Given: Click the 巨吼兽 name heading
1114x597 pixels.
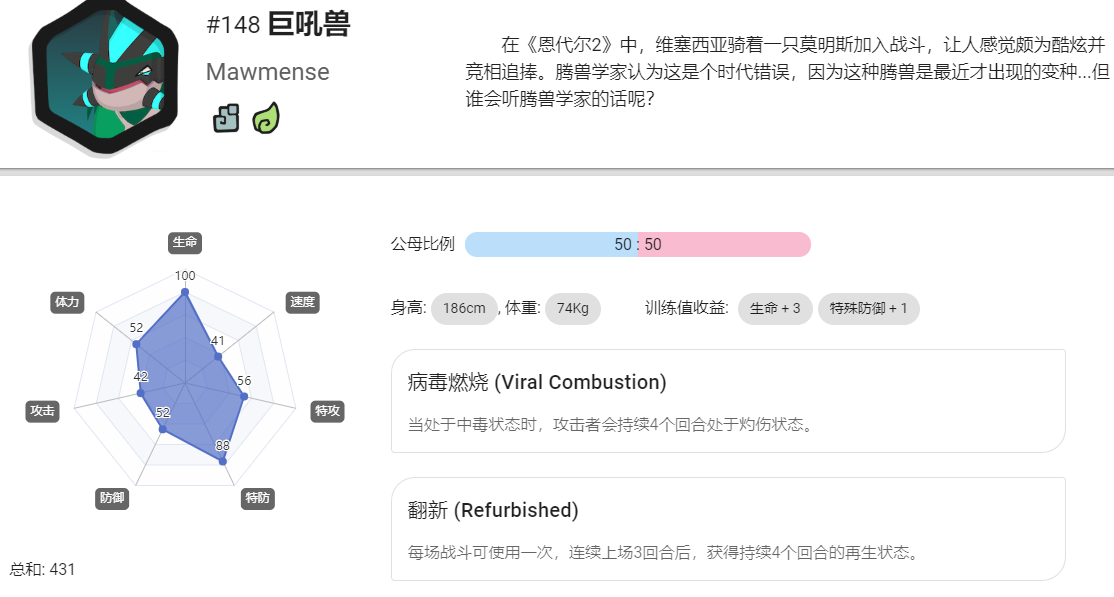Looking at the screenshot, I should (309, 25).
